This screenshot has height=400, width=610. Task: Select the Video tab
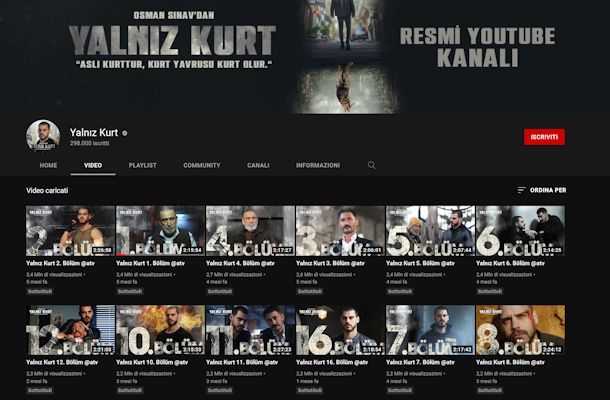(x=93, y=165)
